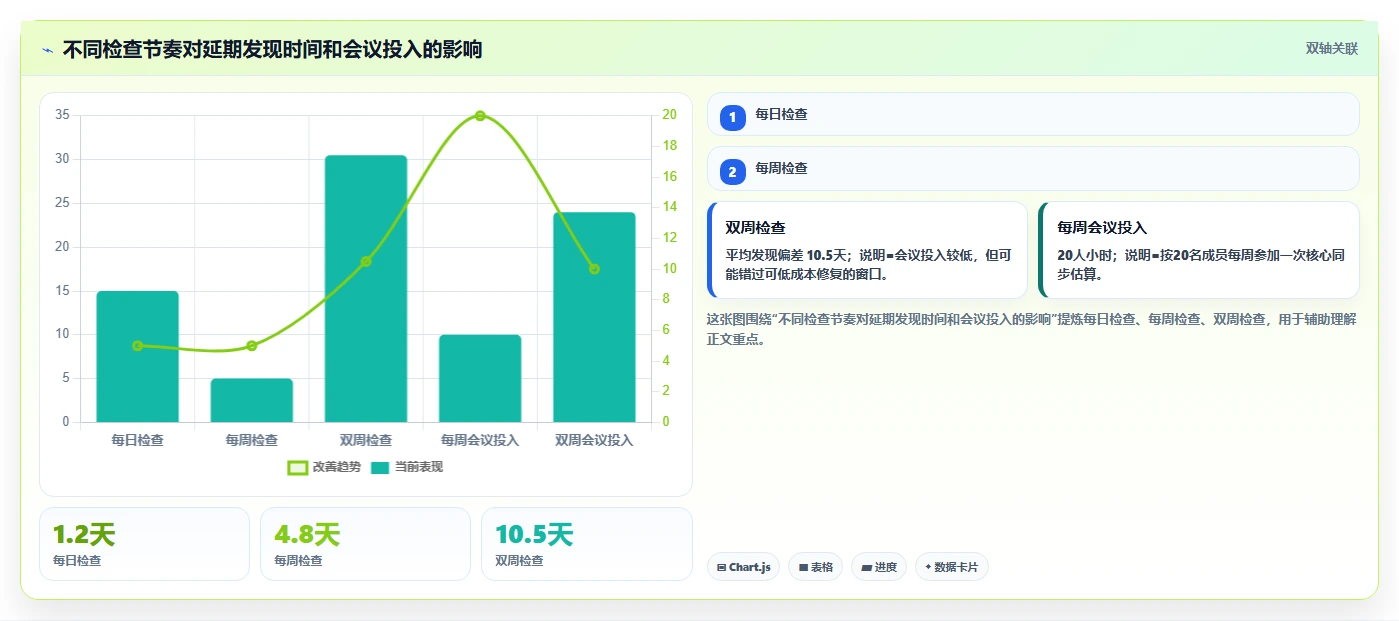Click the Chart.js tag chip

(743, 567)
